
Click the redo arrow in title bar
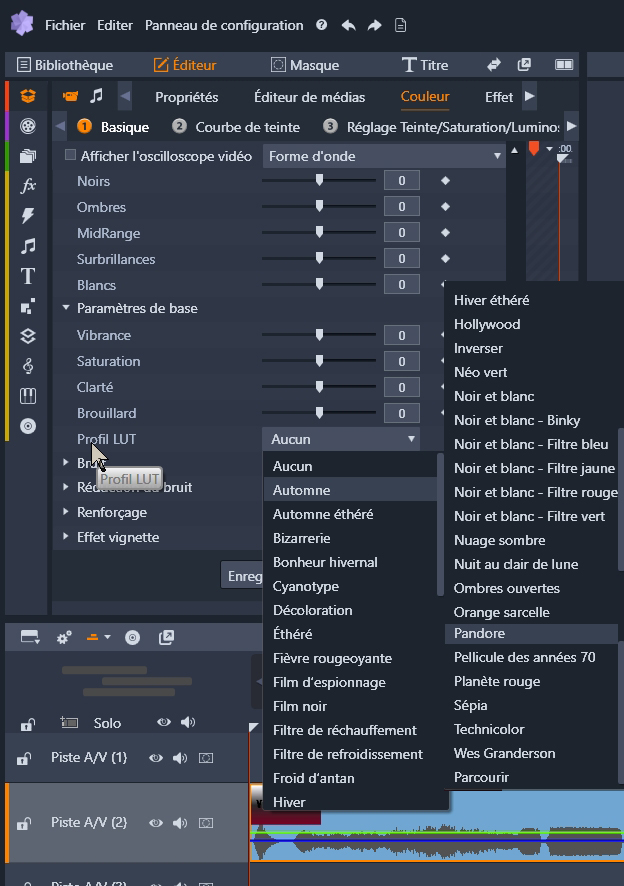tap(374, 25)
